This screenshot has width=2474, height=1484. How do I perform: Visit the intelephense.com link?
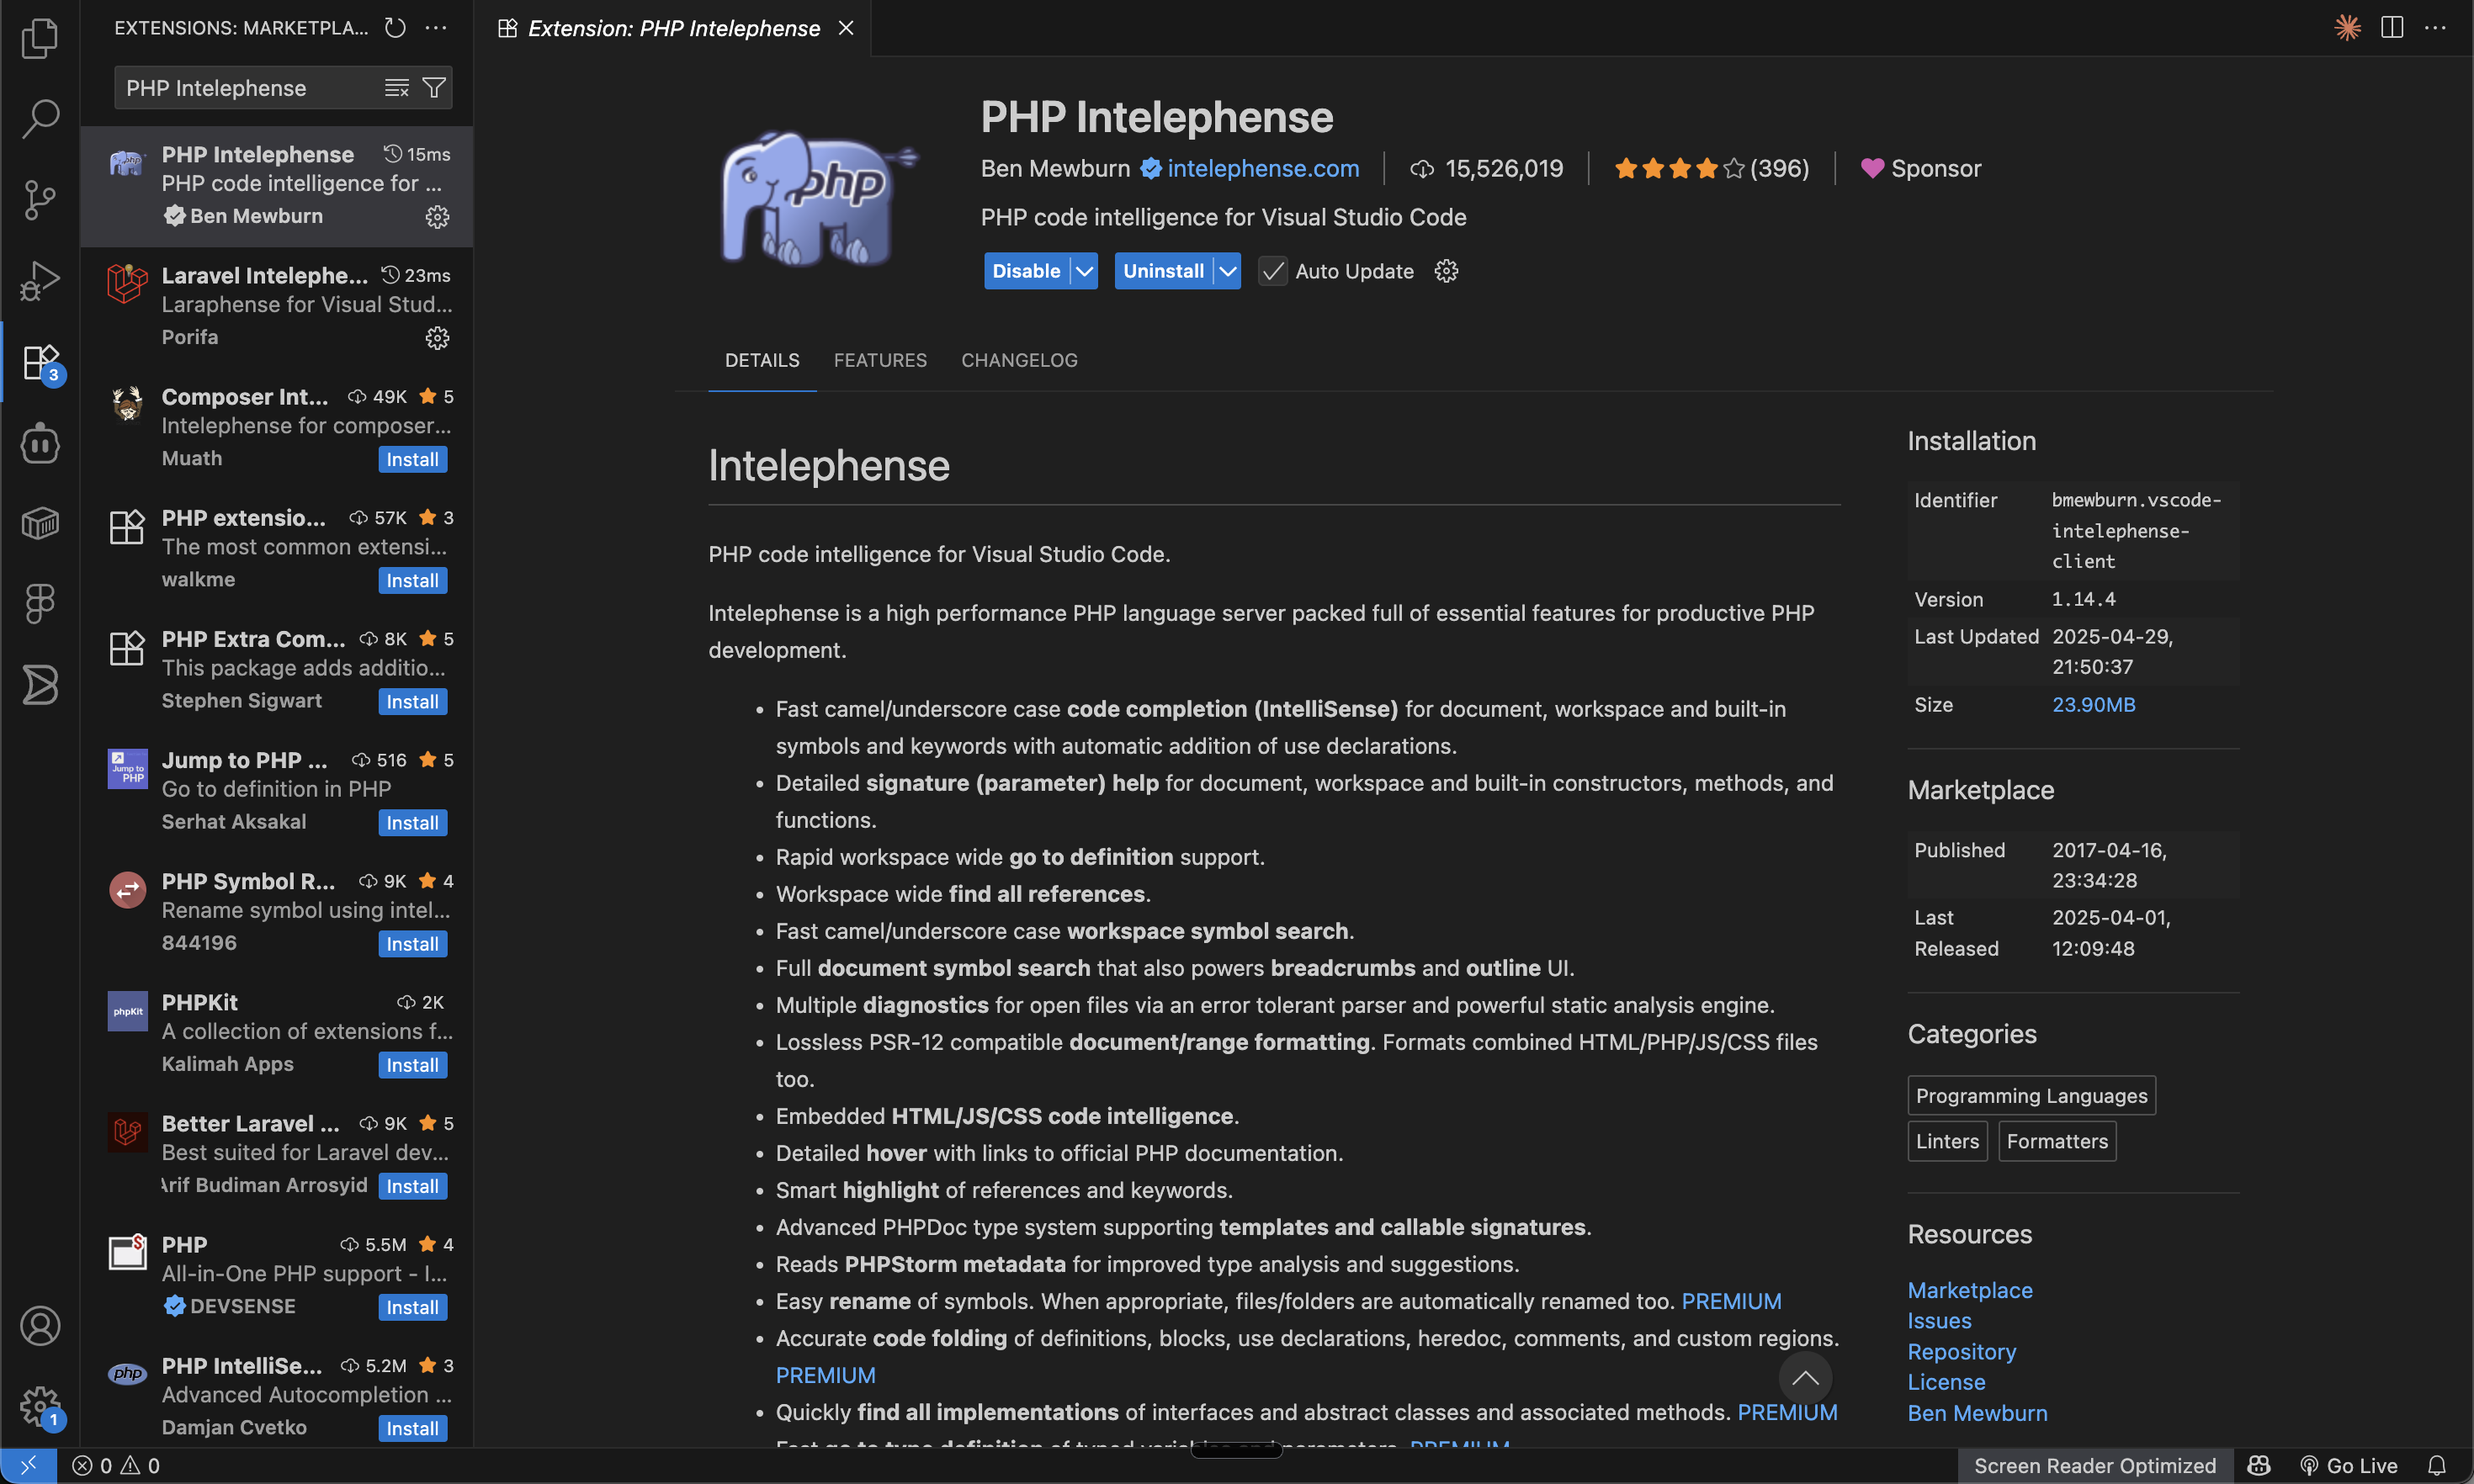tap(1263, 168)
